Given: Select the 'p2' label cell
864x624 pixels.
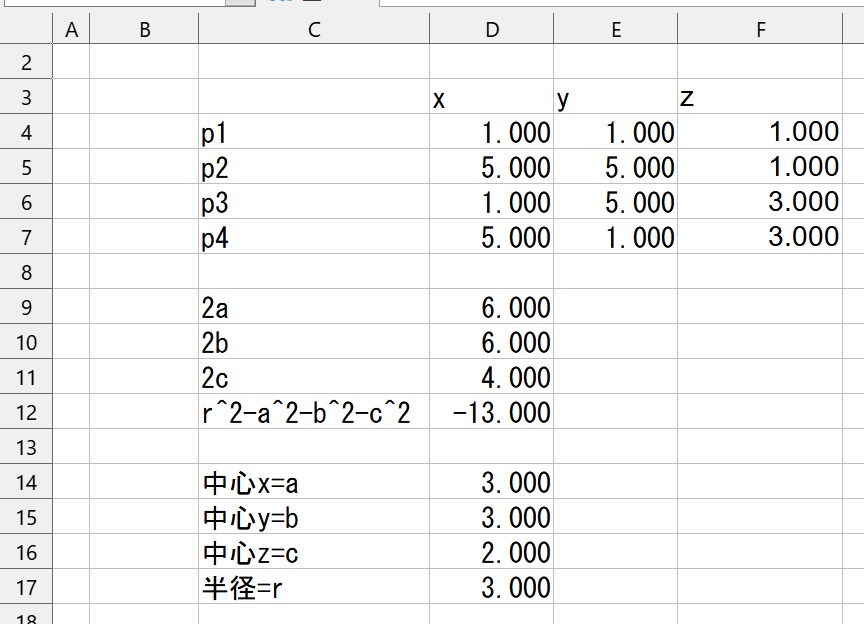Looking at the screenshot, I should 314,166.
